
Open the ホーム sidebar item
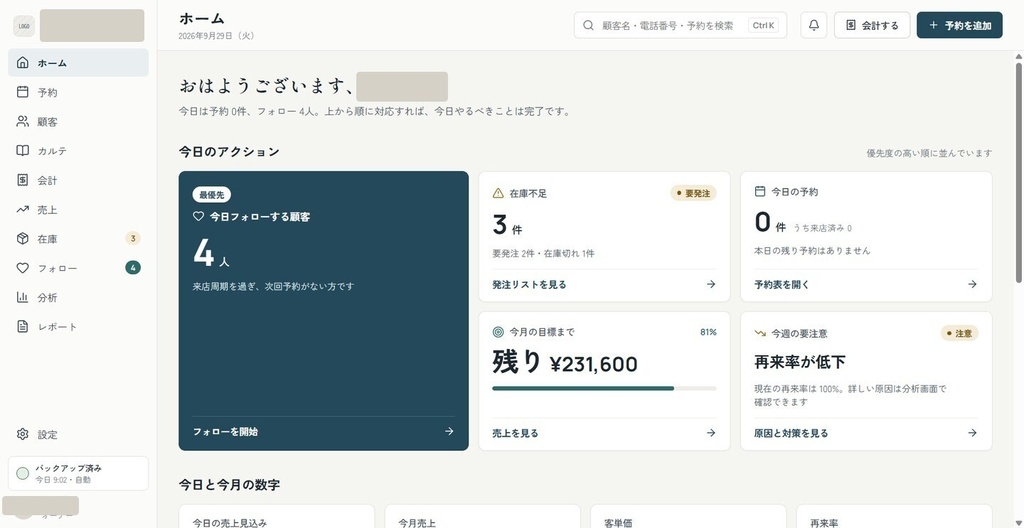pyautogui.click(x=78, y=63)
